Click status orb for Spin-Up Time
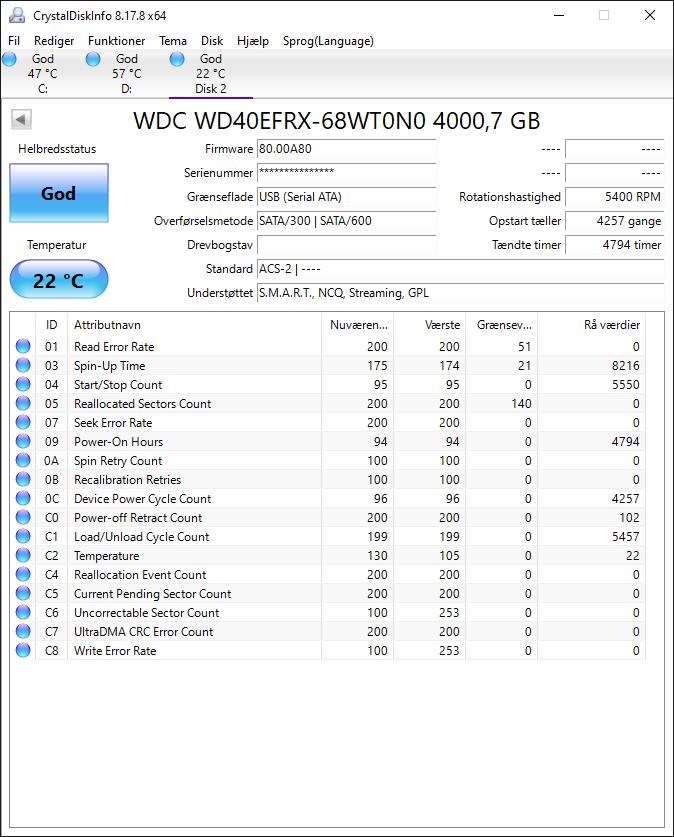Image resolution: width=674 pixels, height=837 pixels. (x=23, y=365)
